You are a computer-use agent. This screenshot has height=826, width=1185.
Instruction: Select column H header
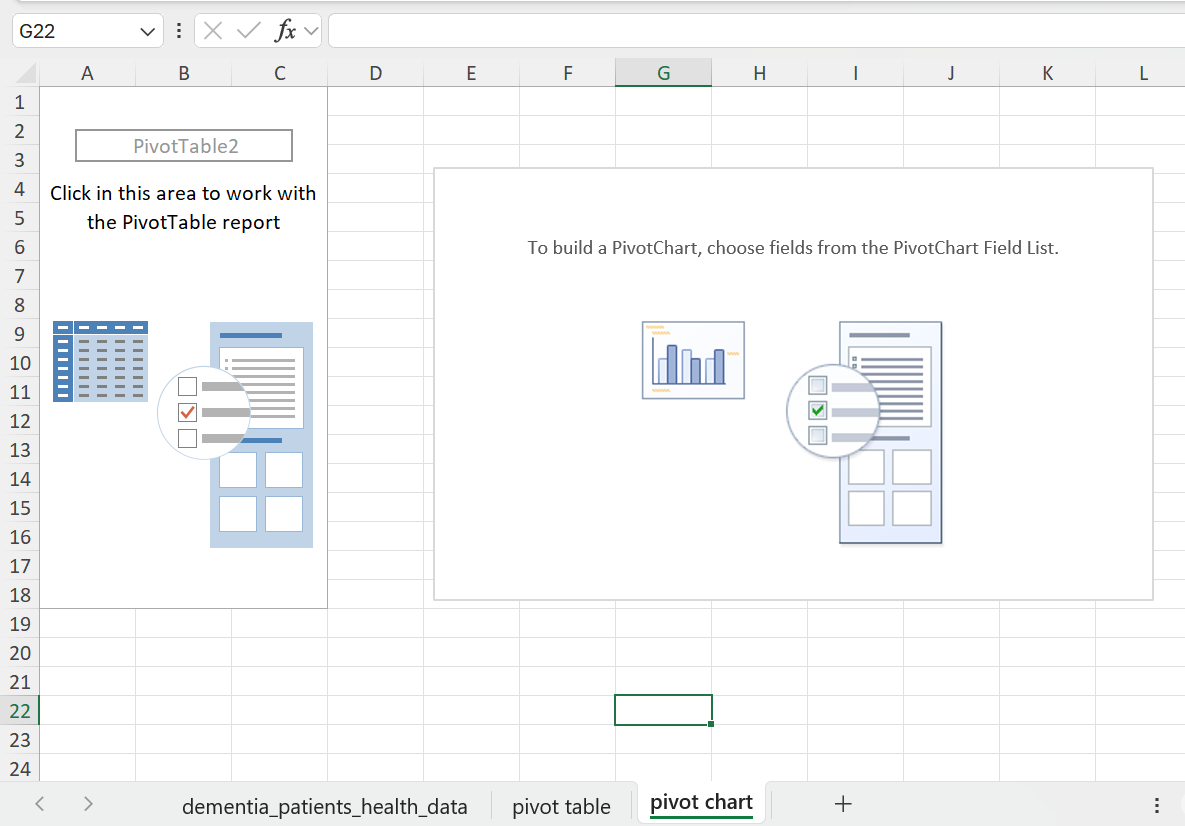(x=759, y=73)
